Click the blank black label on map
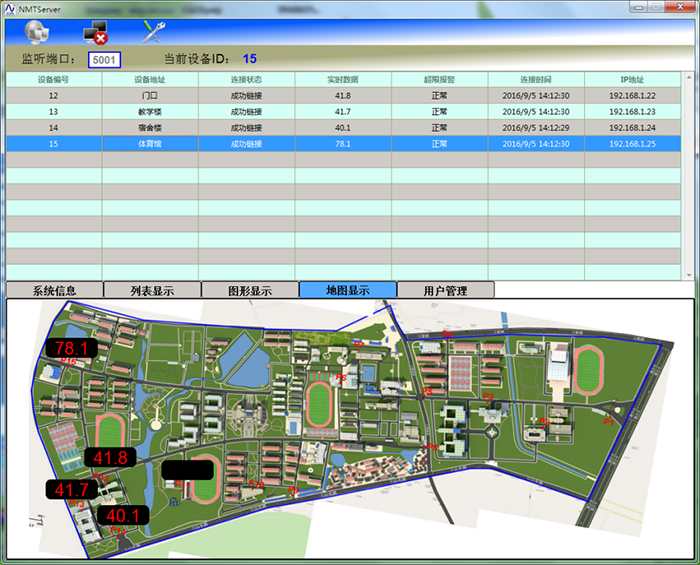The image size is (700, 565). (x=187, y=468)
